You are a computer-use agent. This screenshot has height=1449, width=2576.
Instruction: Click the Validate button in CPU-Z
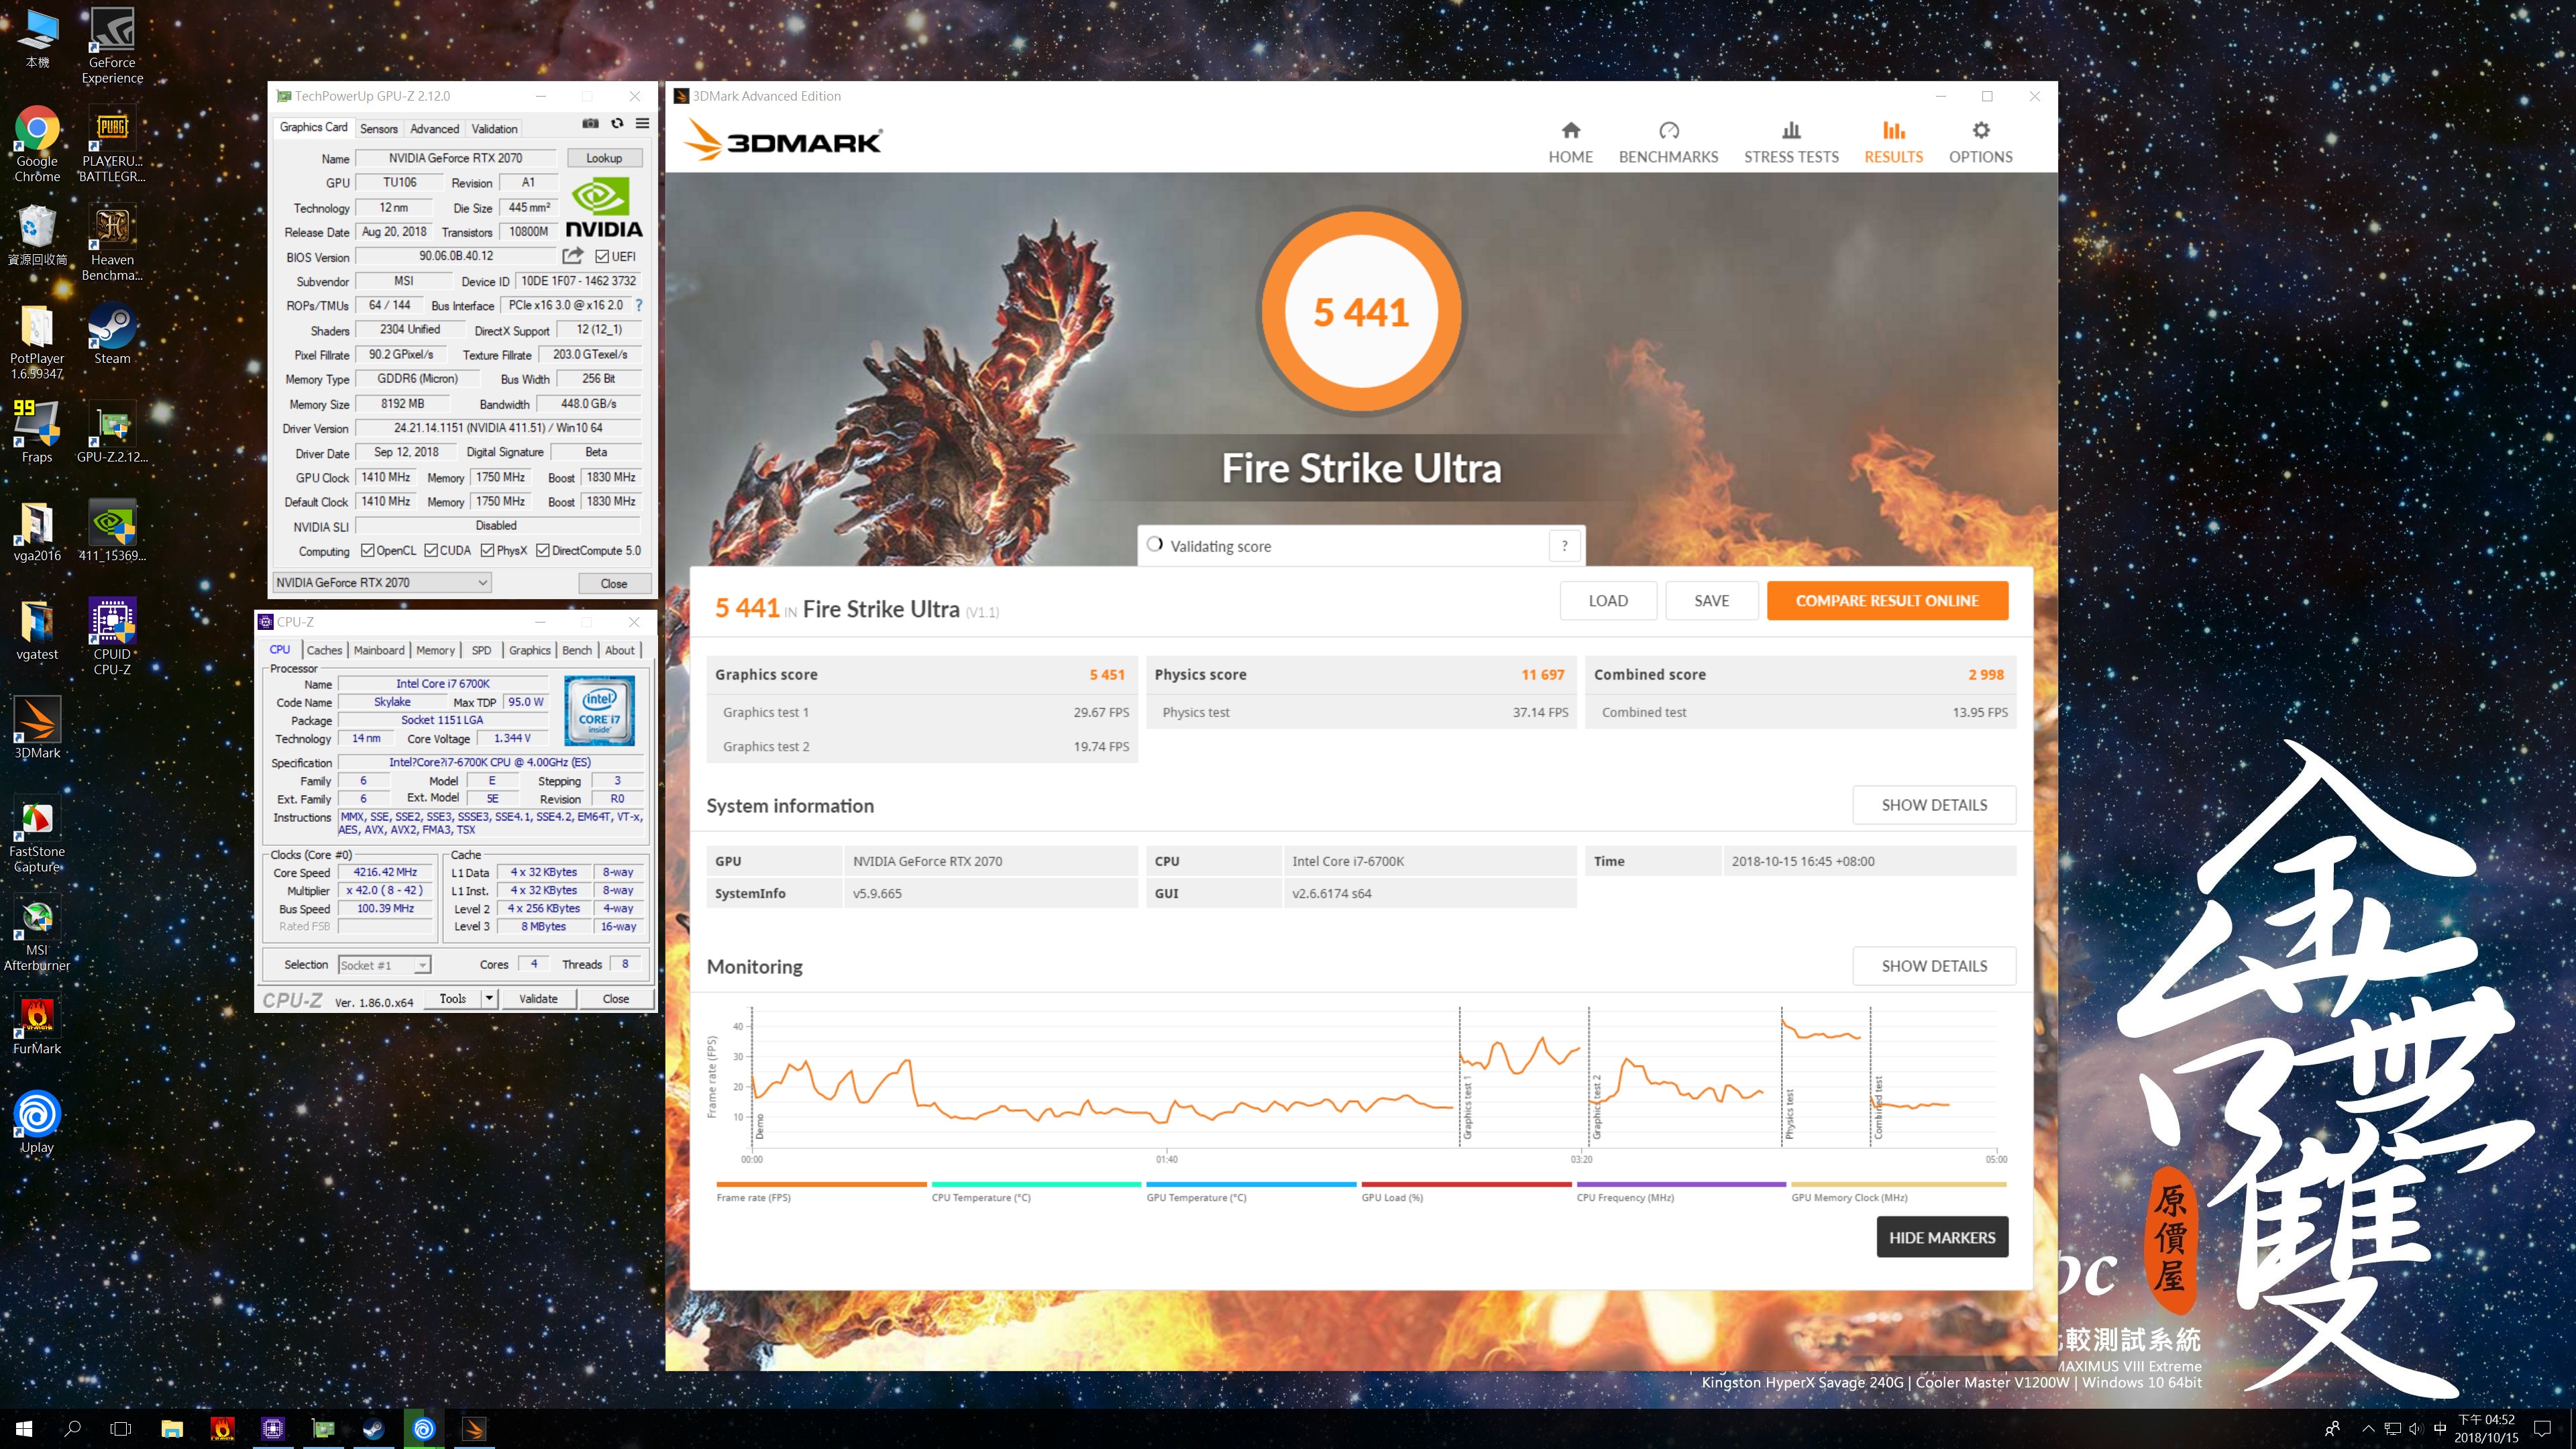(538, 998)
